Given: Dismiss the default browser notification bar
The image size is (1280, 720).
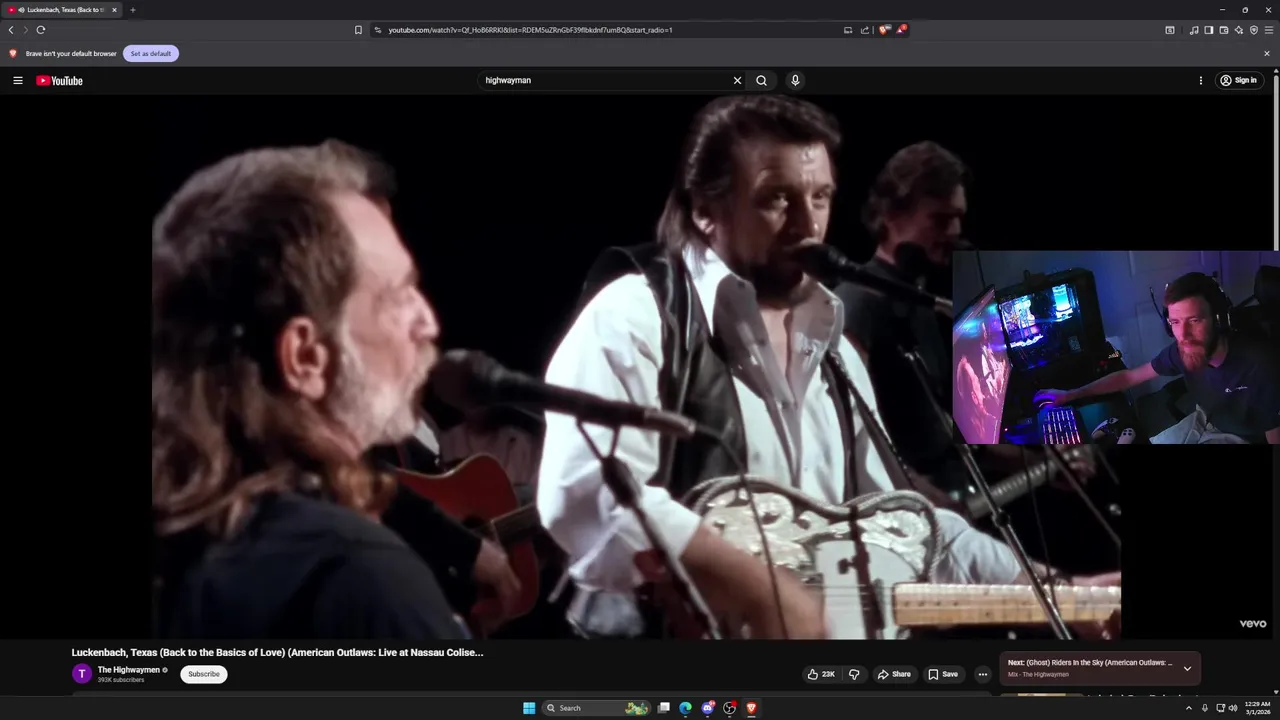Looking at the screenshot, I should pos(1267,53).
